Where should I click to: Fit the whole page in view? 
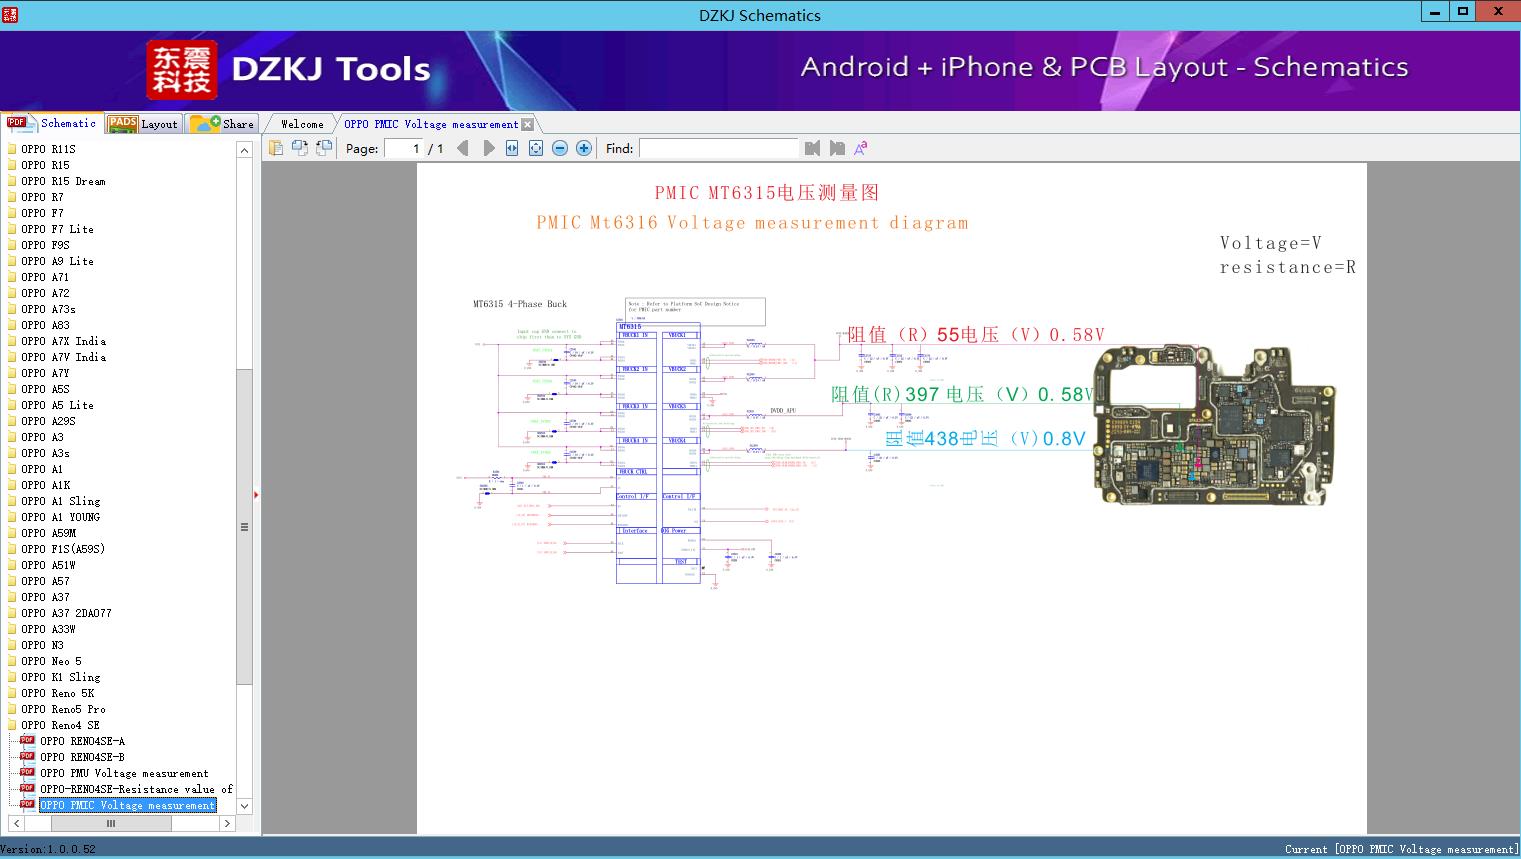(536, 148)
